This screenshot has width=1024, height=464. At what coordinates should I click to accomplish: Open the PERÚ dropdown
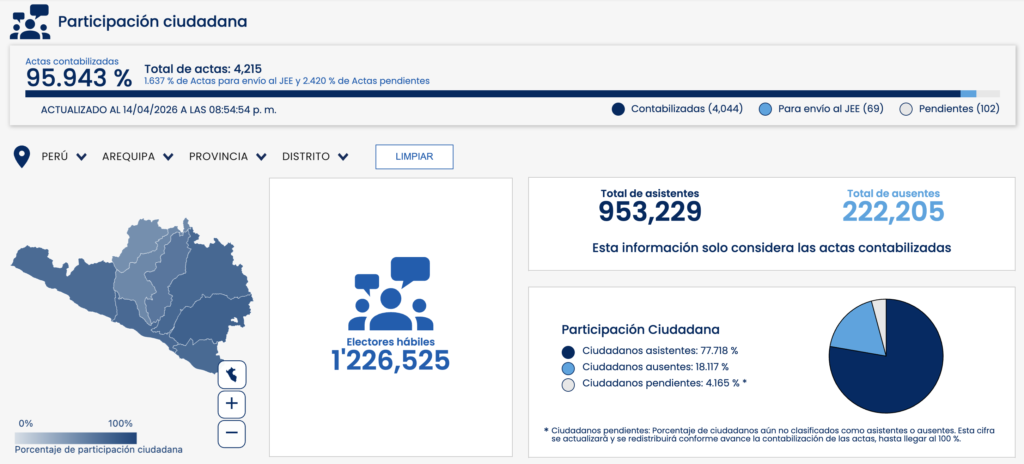point(64,157)
